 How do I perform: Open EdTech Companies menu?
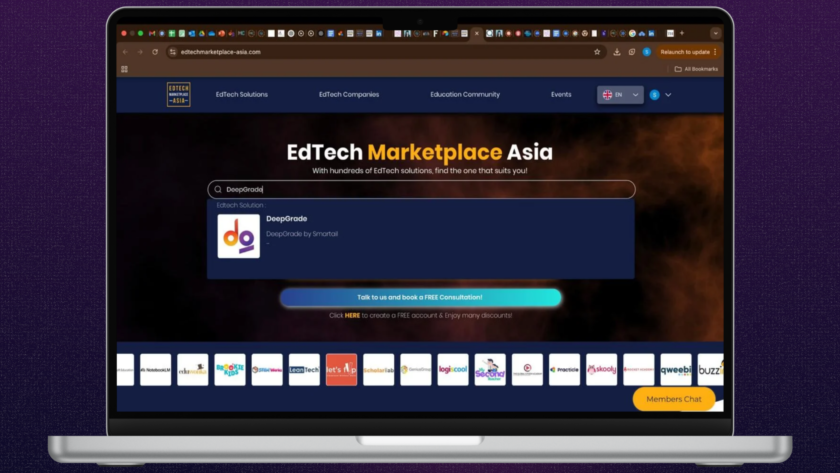349,94
